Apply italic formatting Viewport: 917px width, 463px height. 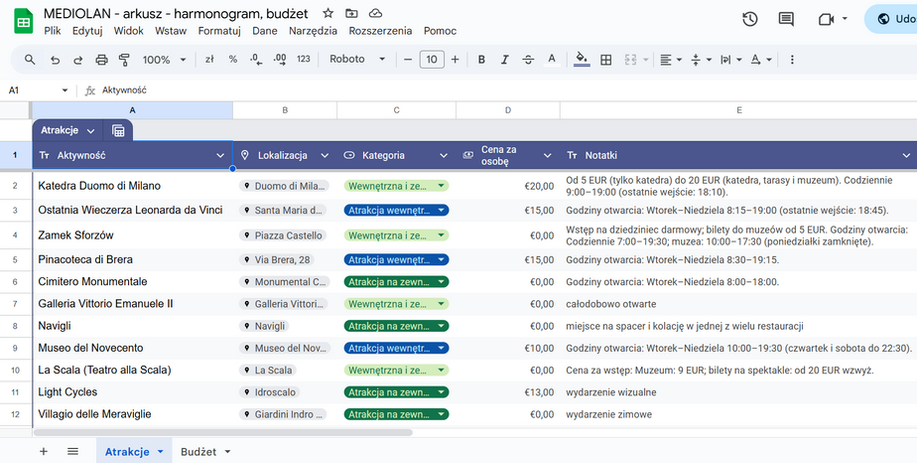[504, 59]
